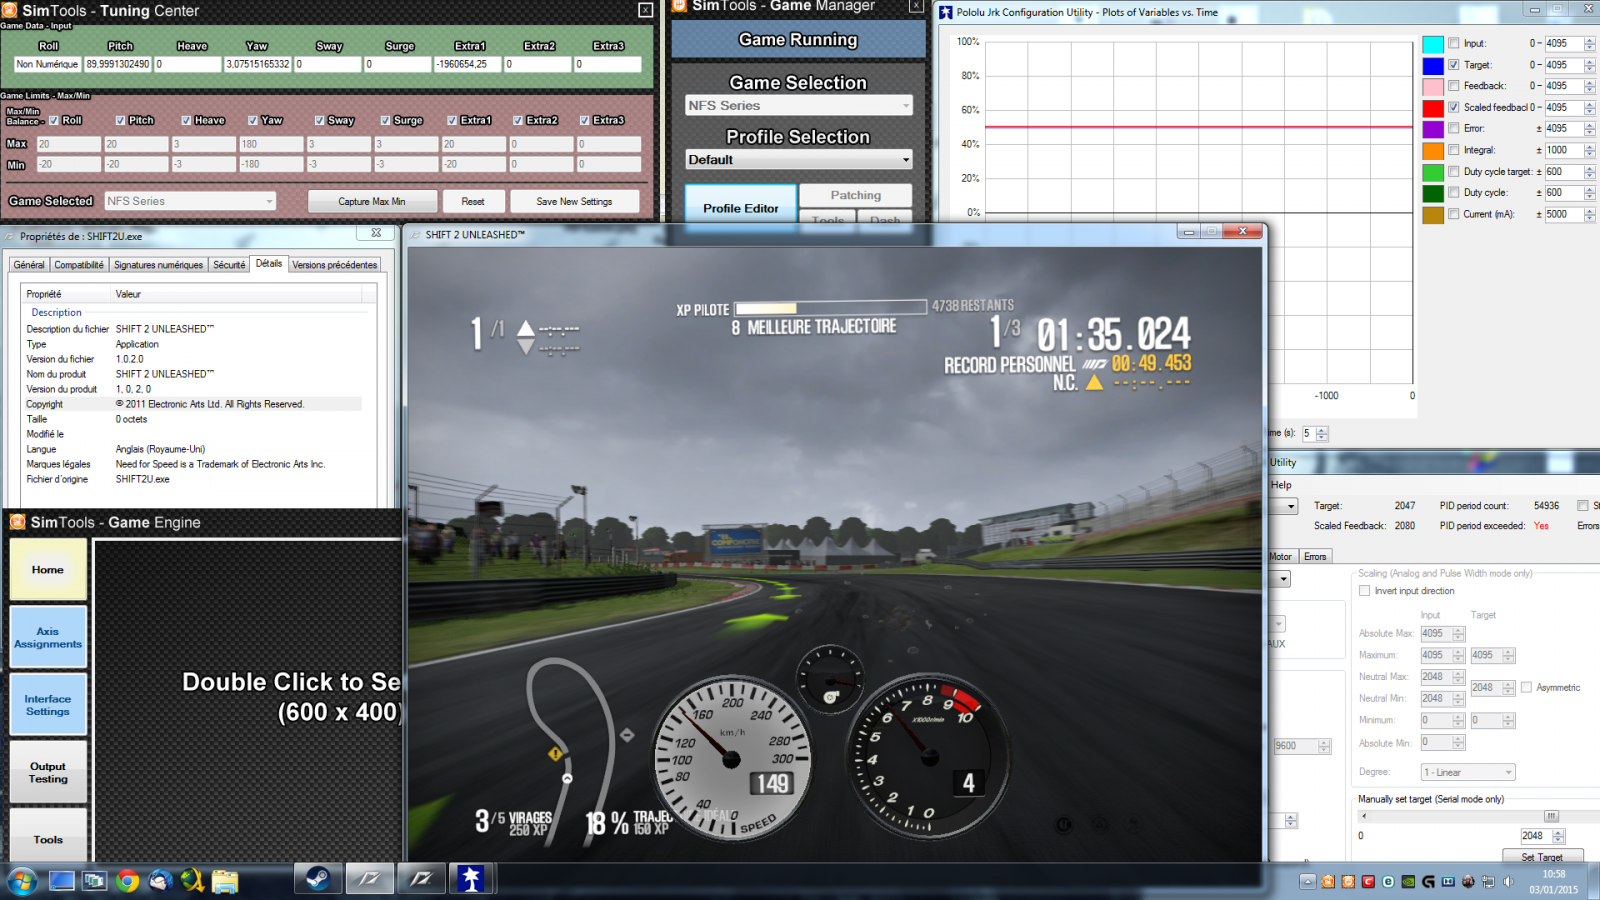Image resolution: width=1600 pixels, height=900 pixels.
Task: Open Errors tab in Pololu utility
Action: pyautogui.click(x=1315, y=557)
